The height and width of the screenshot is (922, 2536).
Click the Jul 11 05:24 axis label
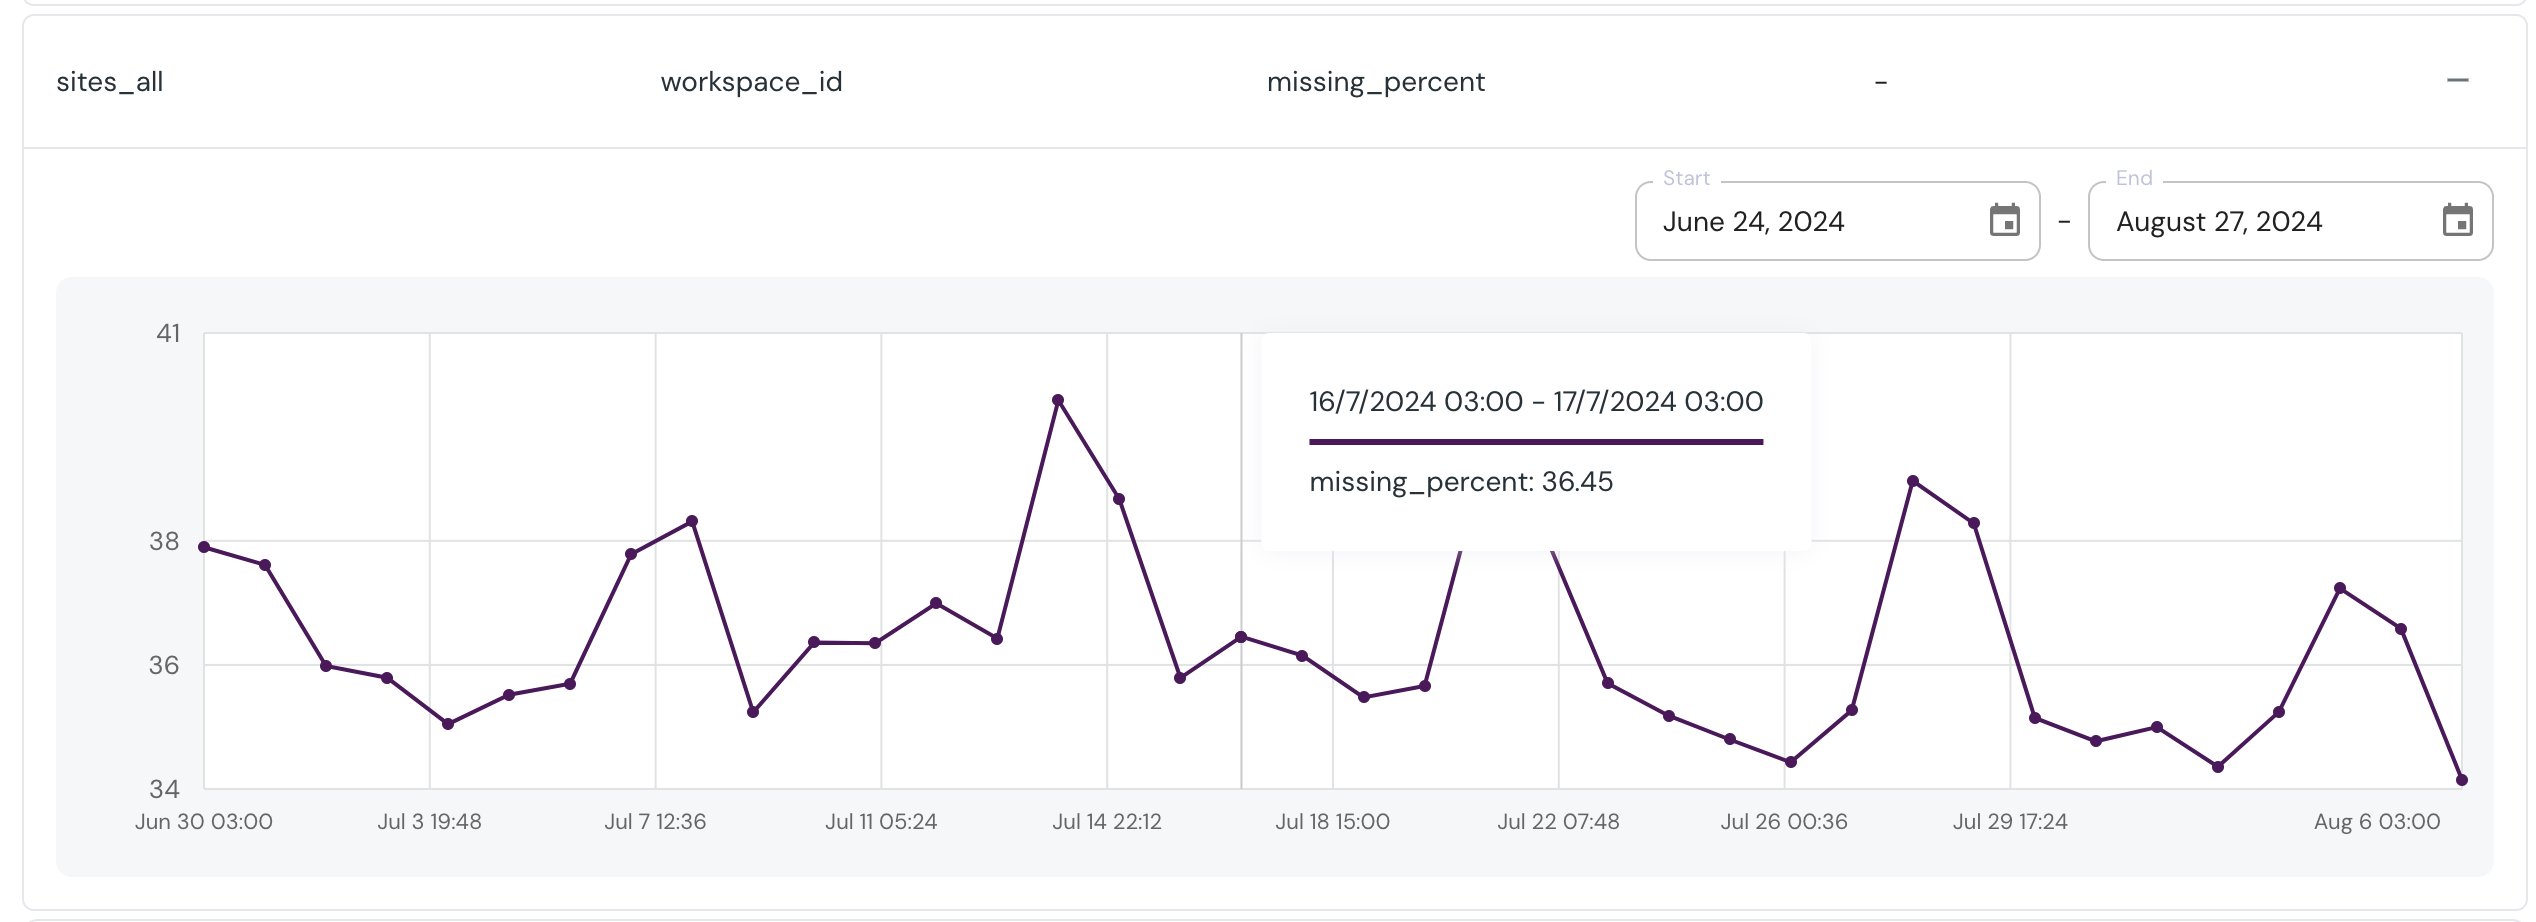coord(881,822)
